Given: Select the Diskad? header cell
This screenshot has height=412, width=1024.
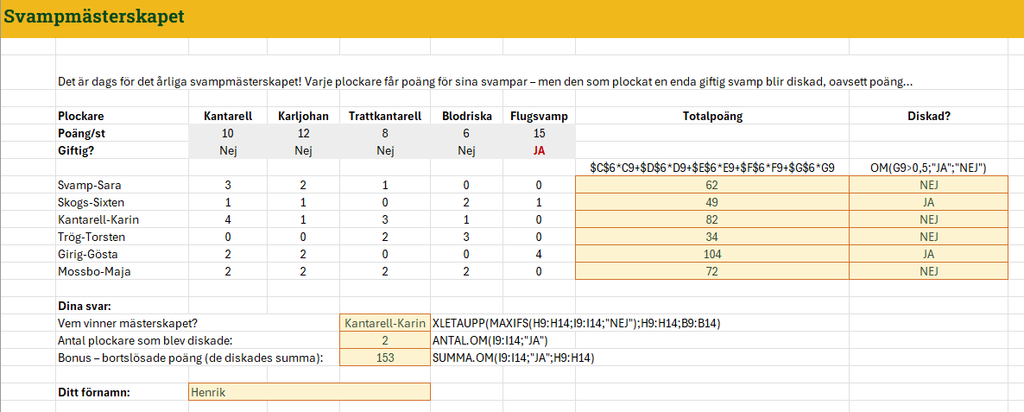Looking at the screenshot, I should coord(929,116).
